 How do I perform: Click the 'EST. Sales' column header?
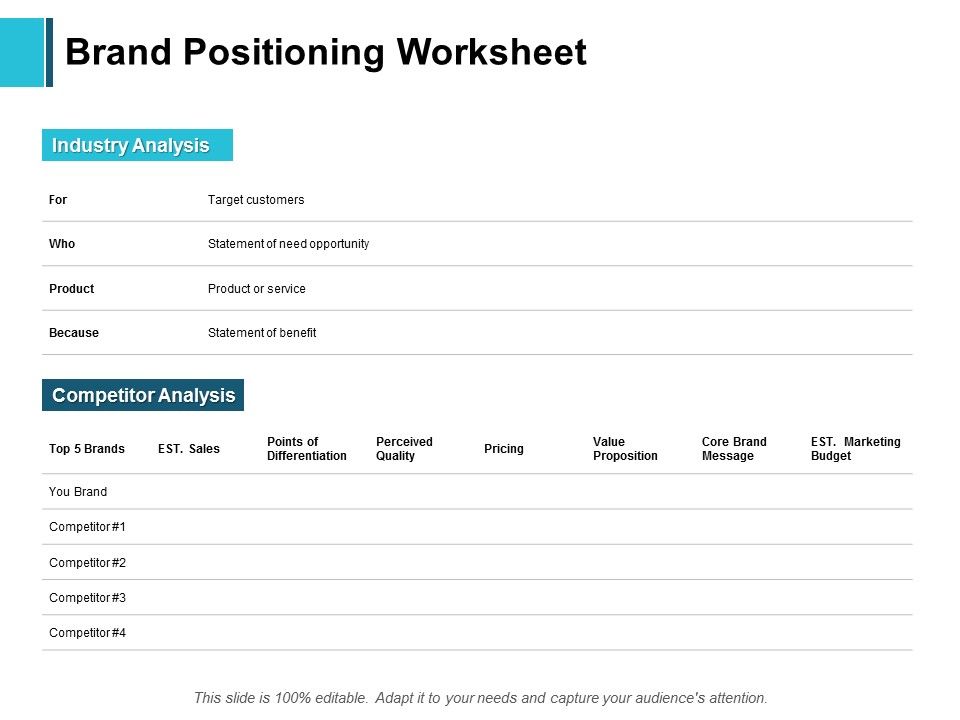tap(189, 449)
